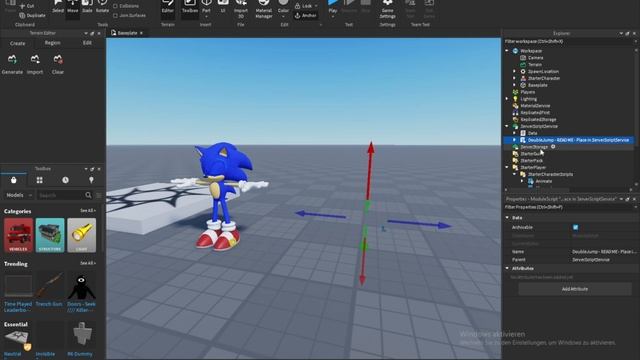
Task: Select ReplicatedStorage in the Explorer tree
Action: [538, 120]
